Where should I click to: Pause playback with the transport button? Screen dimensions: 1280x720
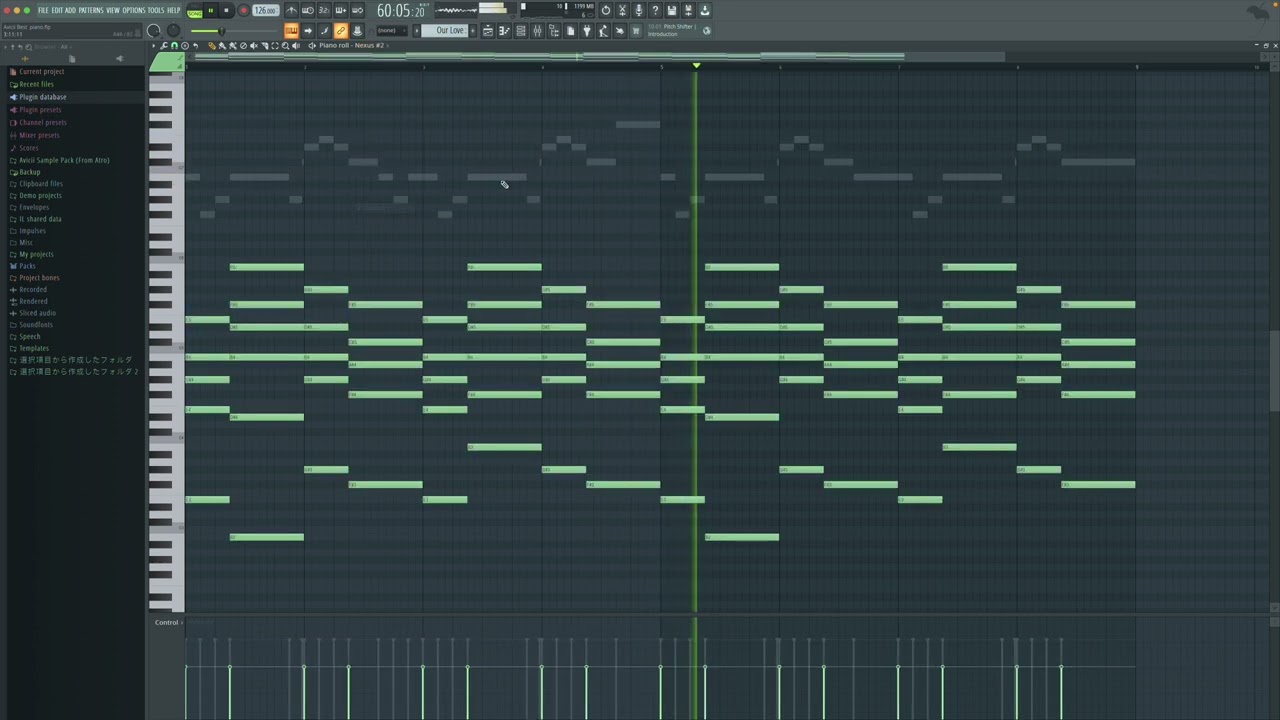pyautogui.click(x=211, y=10)
